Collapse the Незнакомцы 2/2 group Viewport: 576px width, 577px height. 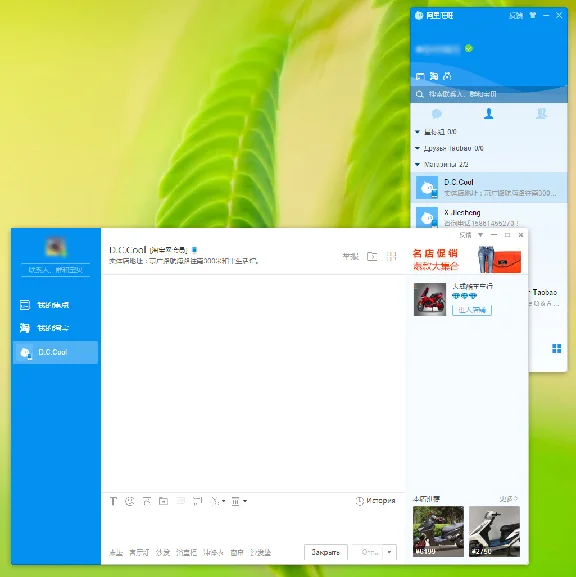click(417, 164)
